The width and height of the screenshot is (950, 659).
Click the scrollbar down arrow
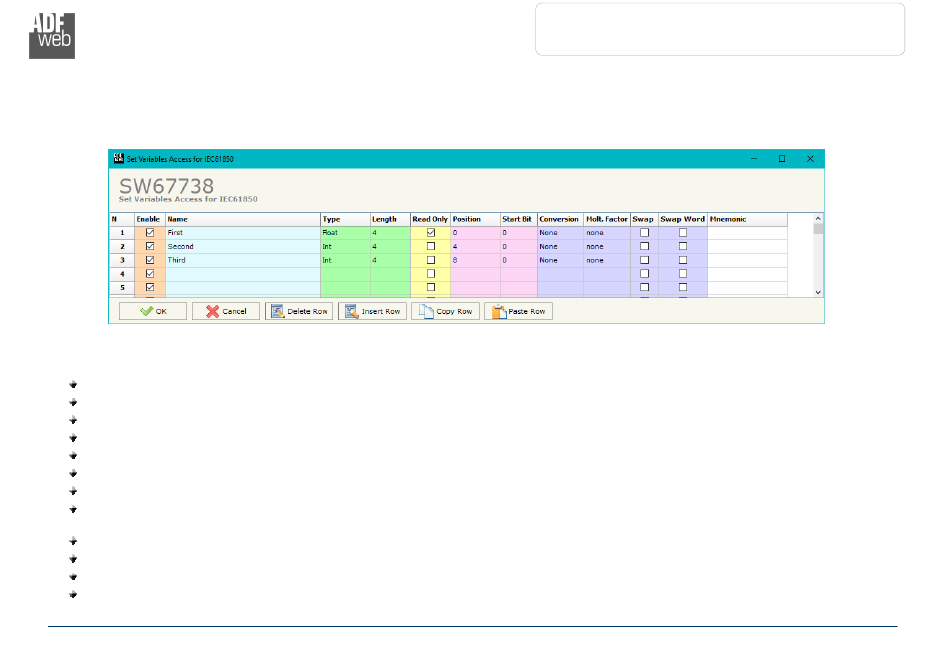pos(818,292)
